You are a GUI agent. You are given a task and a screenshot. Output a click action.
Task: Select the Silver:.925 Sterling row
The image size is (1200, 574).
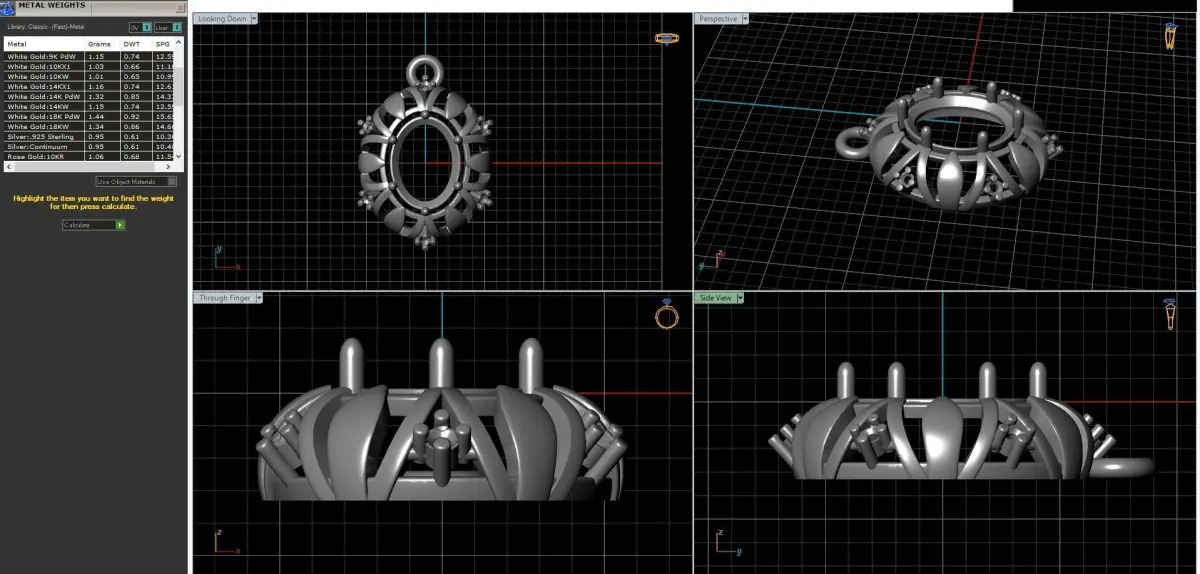[x=90, y=137]
